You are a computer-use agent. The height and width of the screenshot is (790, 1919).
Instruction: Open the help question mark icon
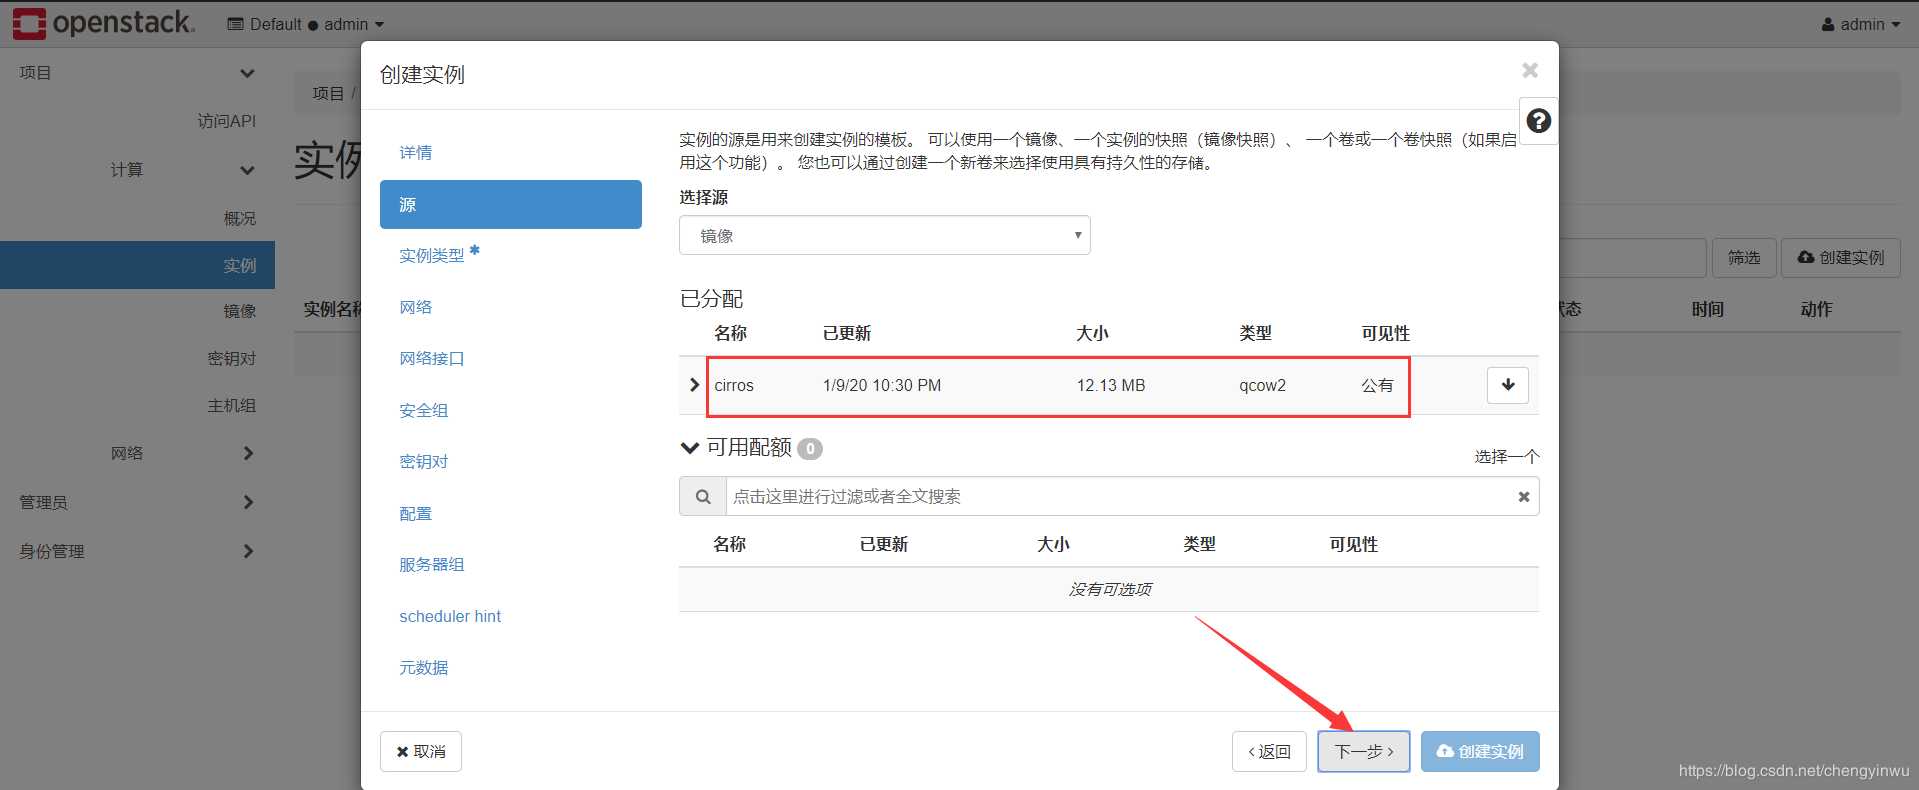click(x=1539, y=121)
